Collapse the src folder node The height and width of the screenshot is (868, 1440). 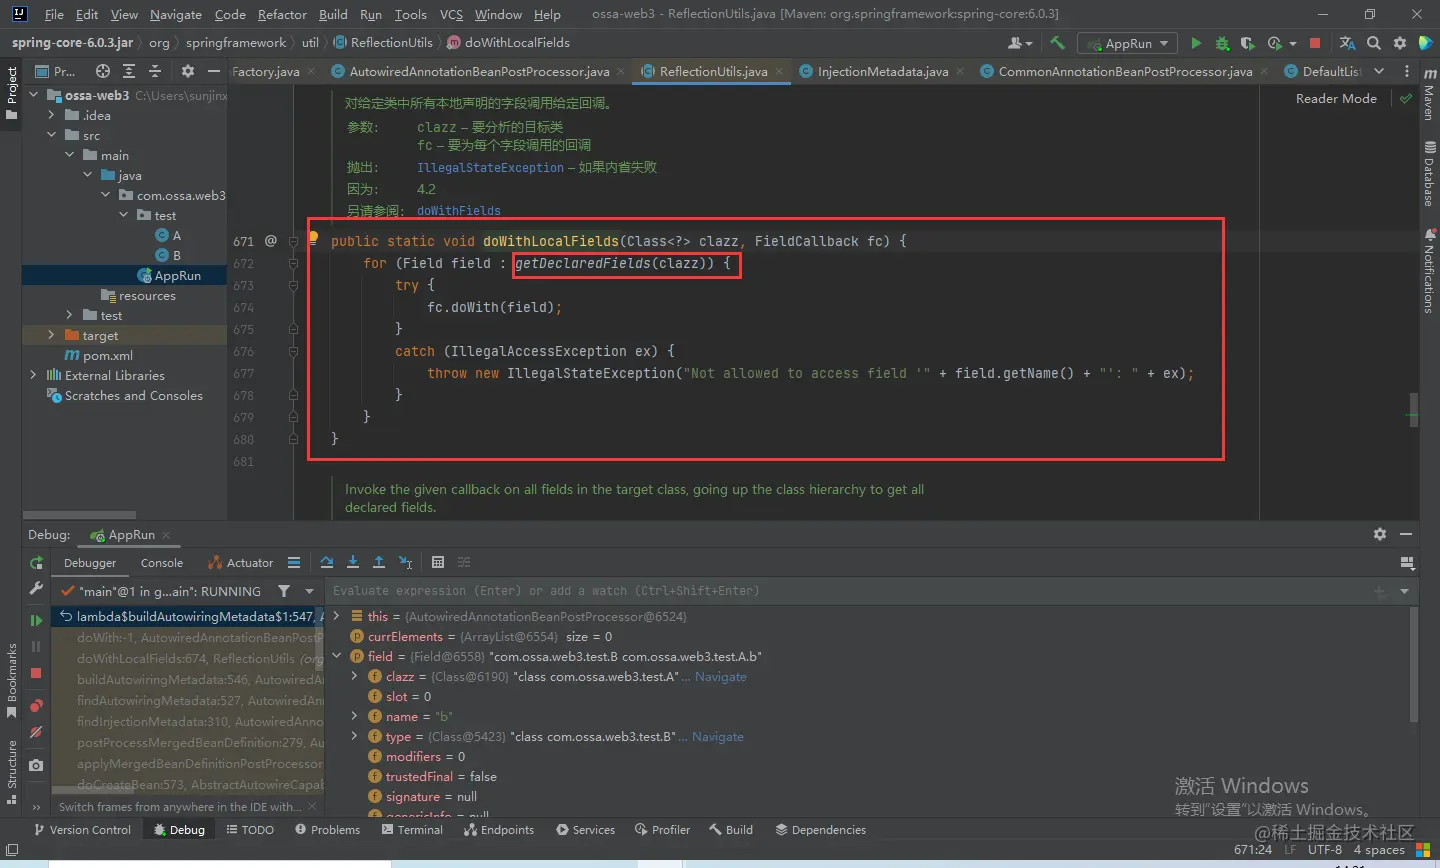click(x=51, y=135)
